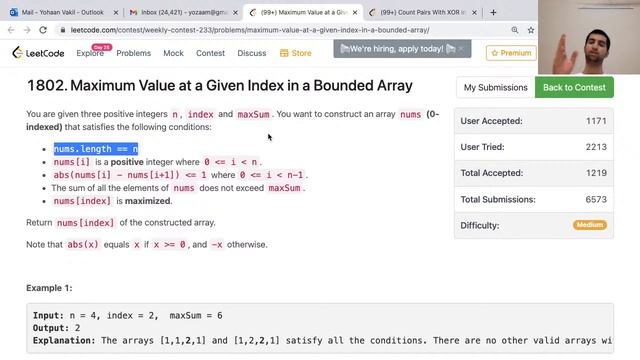This screenshot has width=640, height=360.
Task: Open the Explore menu item
Action: [90, 53]
